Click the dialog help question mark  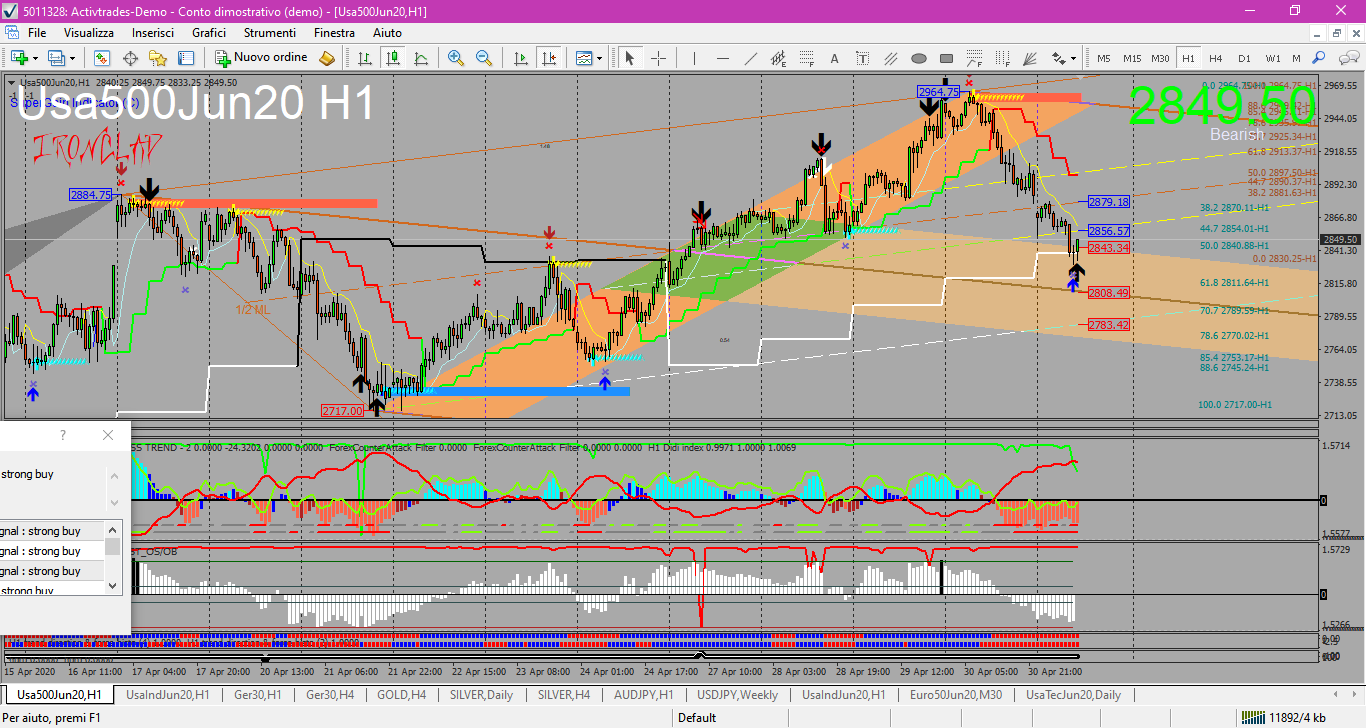[x=63, y=435]
